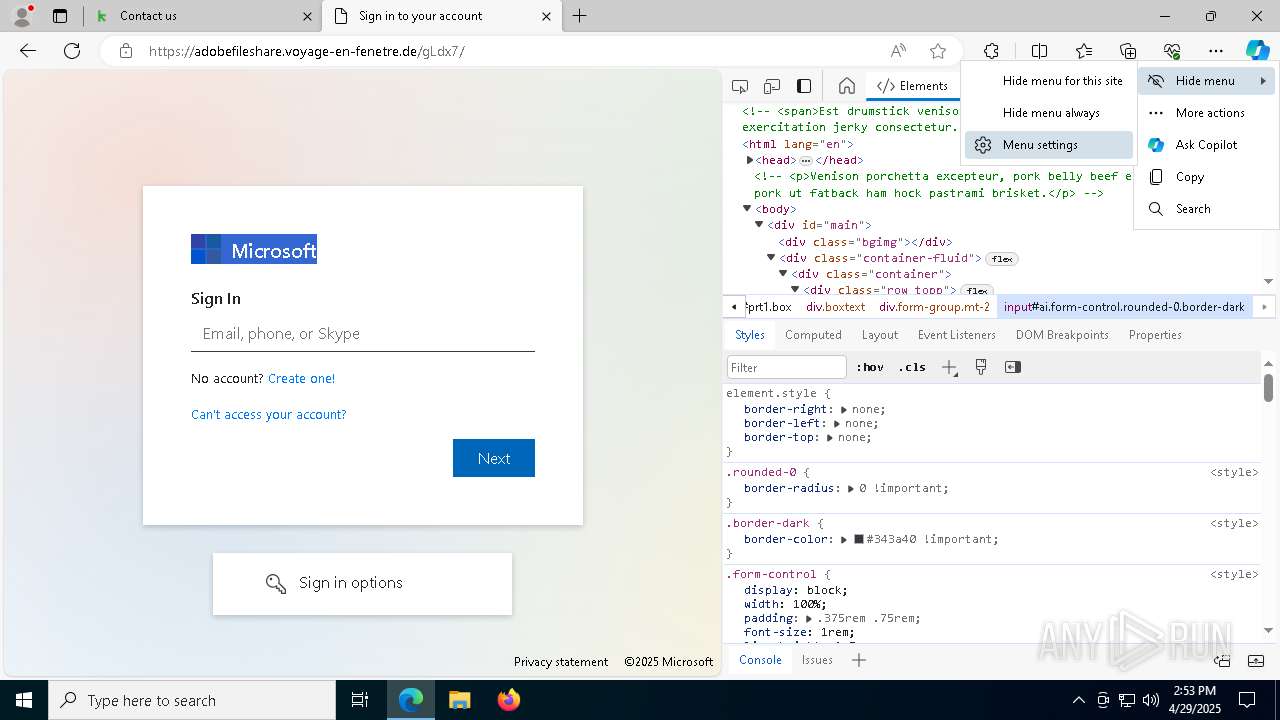Switch to the Computed tab

[x=813, y=335]
